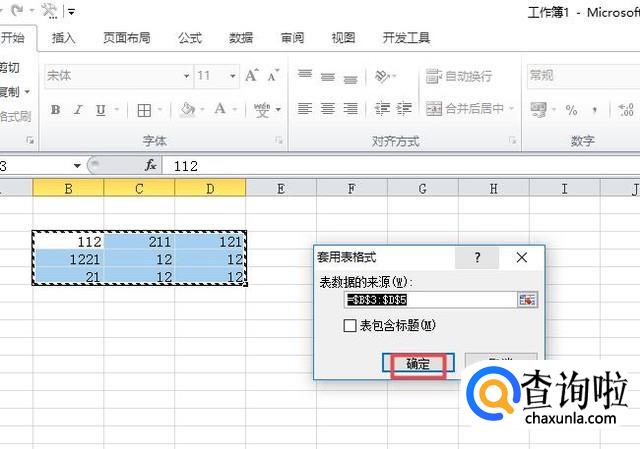Image resolution: width=640 pixels, height=449 pixels.
Task: Center text horizontally
Action: coord(328,109)
